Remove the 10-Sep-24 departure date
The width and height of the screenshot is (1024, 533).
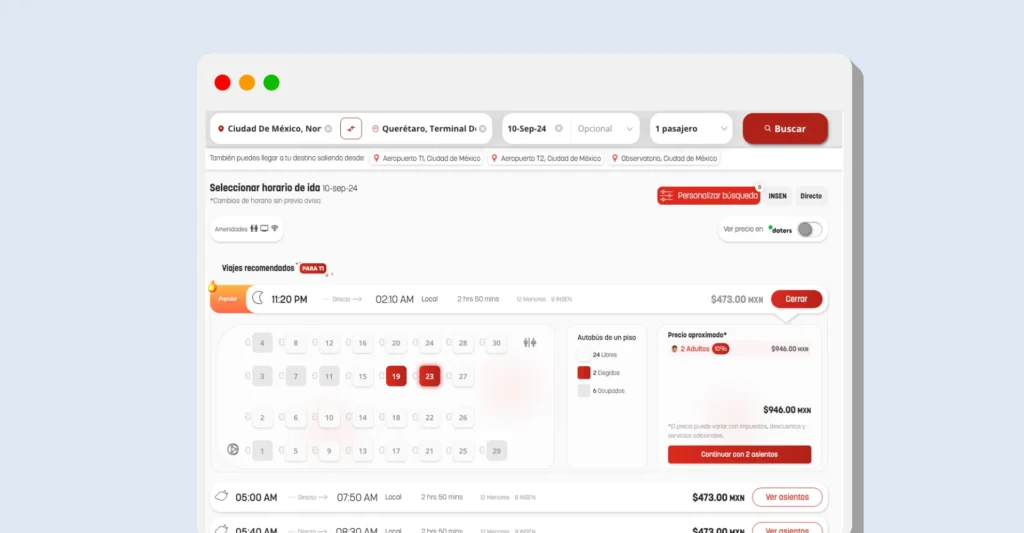pos(559,129)
